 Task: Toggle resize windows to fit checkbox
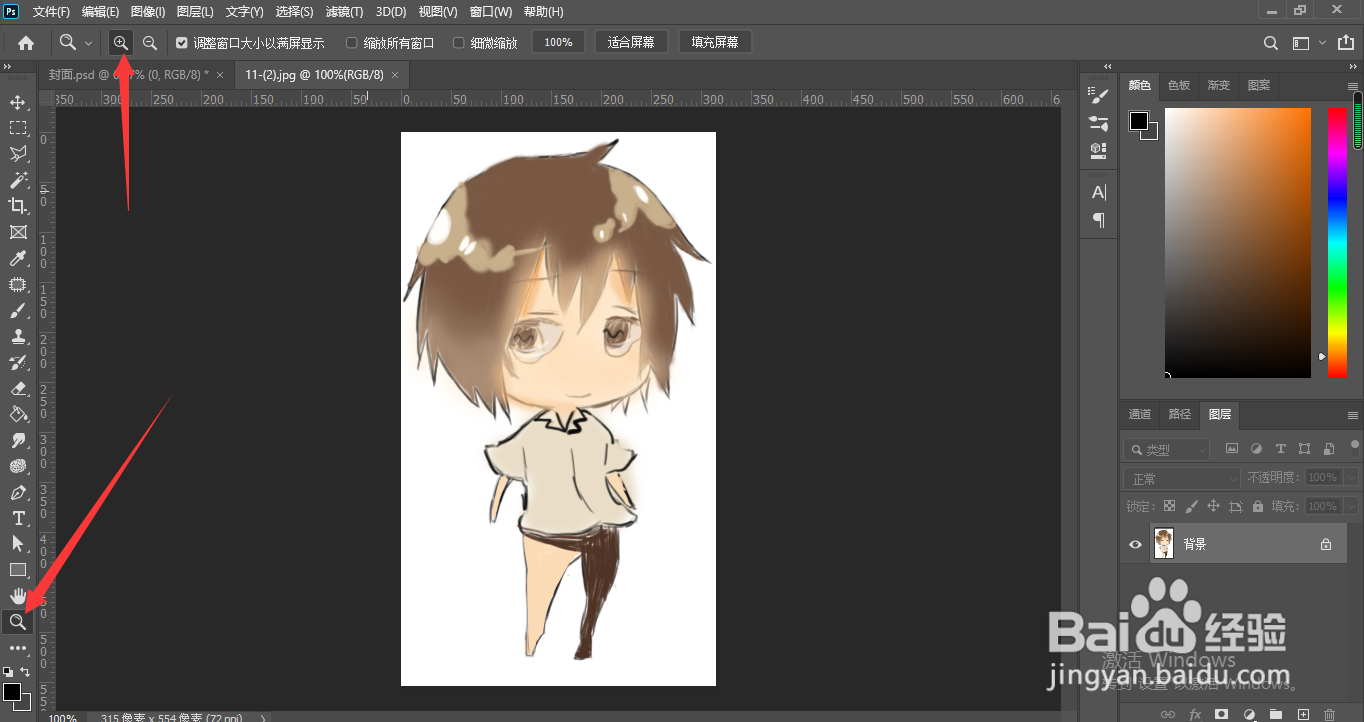tap(181, 43)
